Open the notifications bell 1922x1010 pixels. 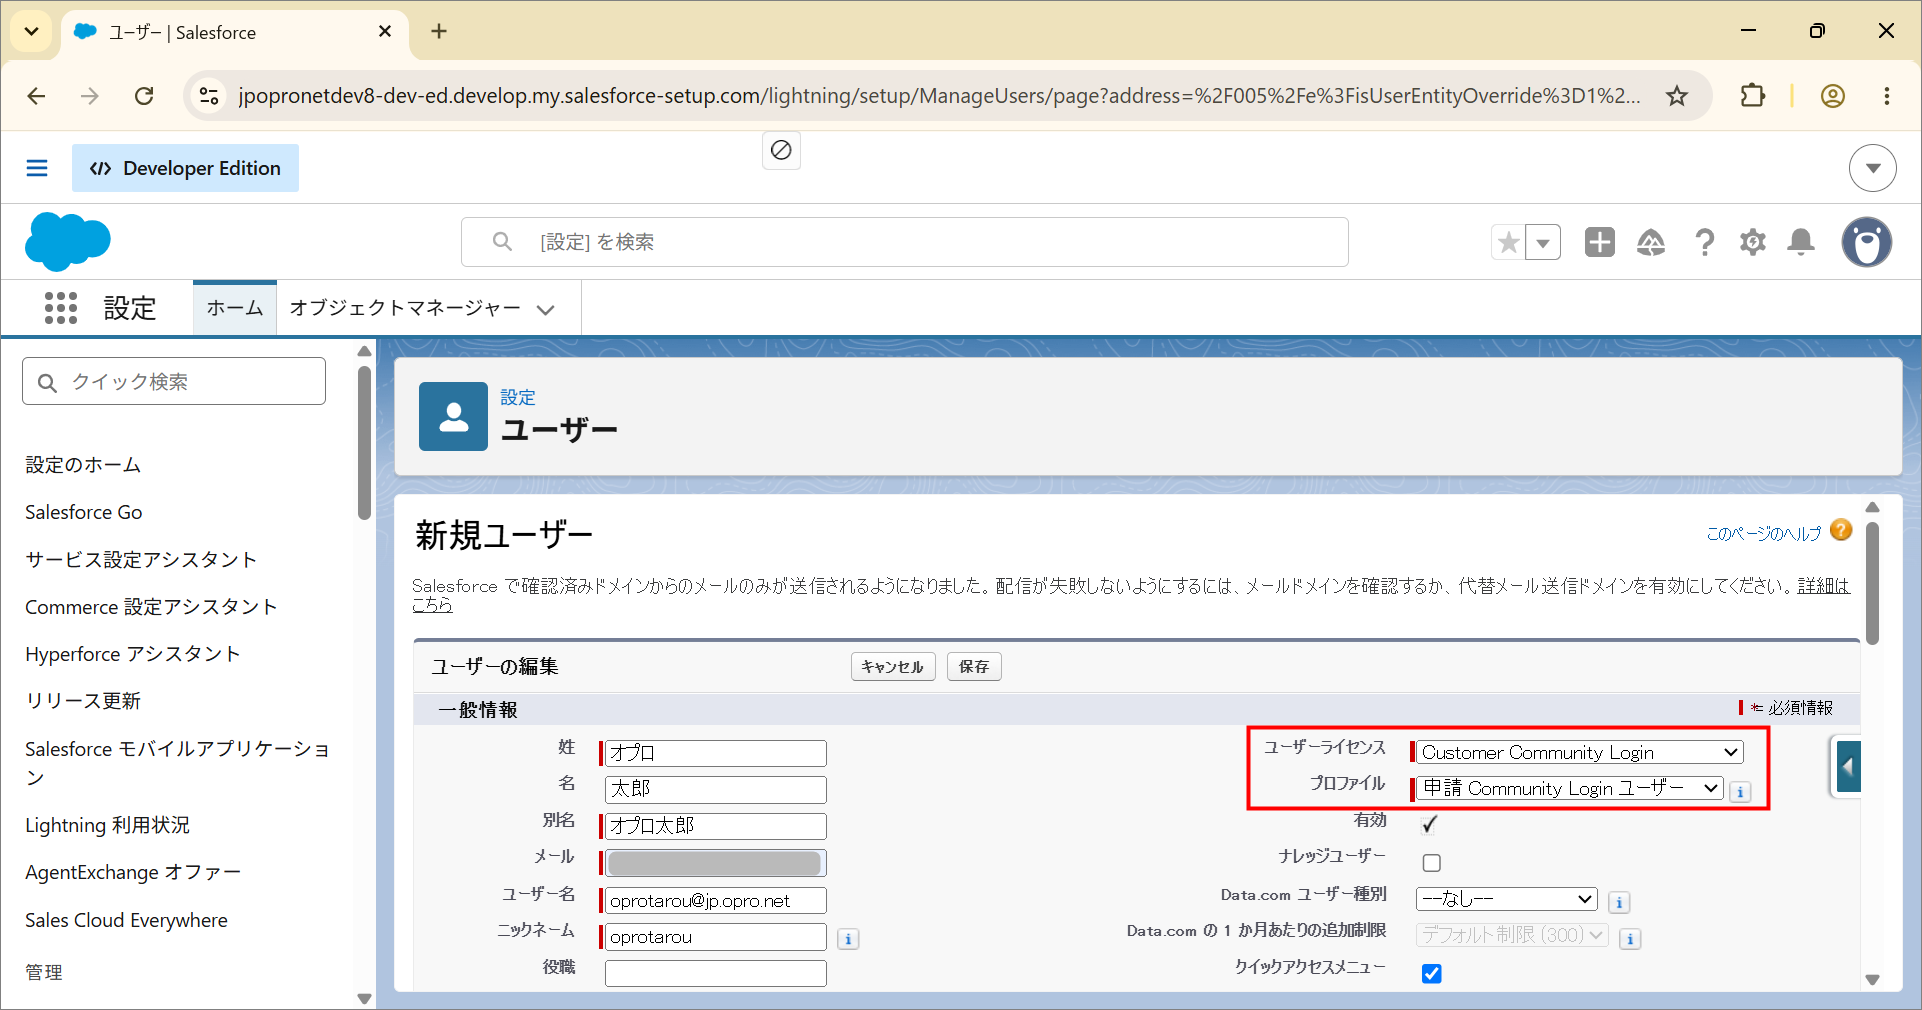point(1801,242)
